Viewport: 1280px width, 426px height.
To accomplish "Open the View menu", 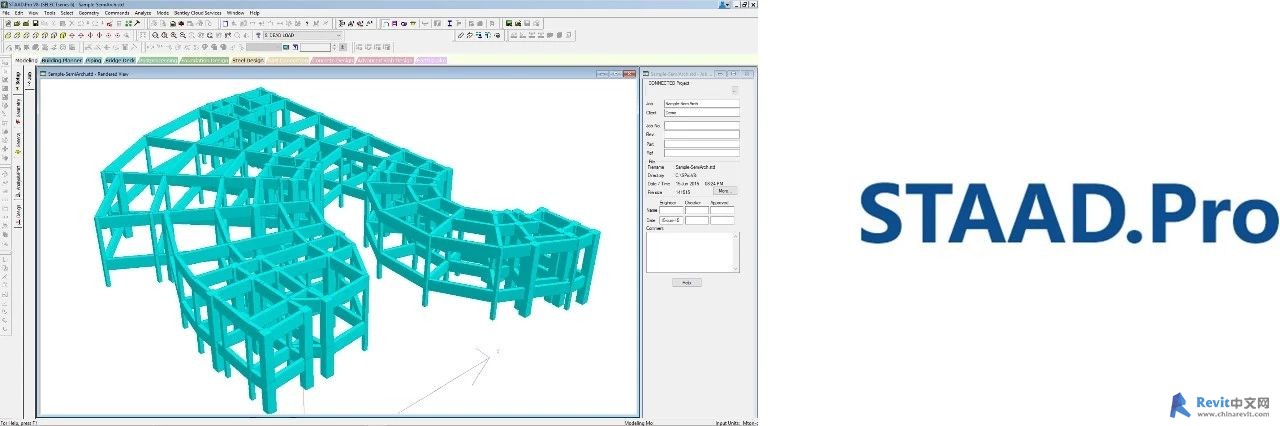I will (x=34, y=13).
